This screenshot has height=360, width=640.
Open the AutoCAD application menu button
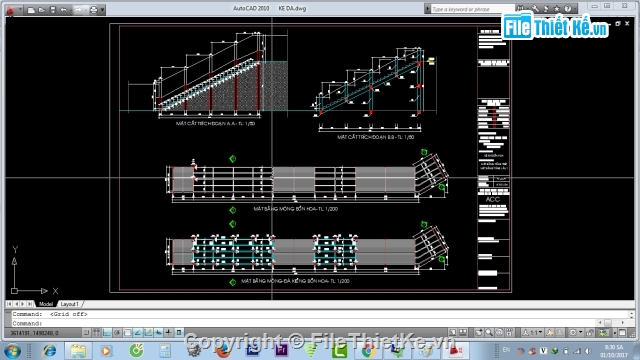click(11, 10)
